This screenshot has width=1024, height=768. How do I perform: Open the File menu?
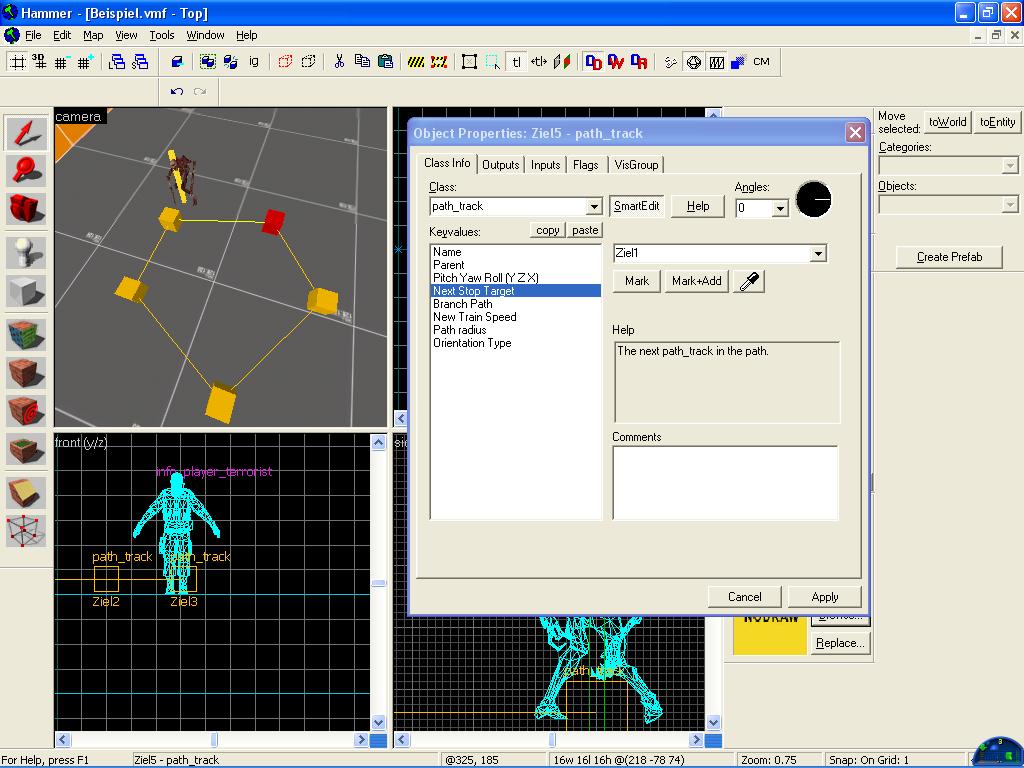pos(33,35)
